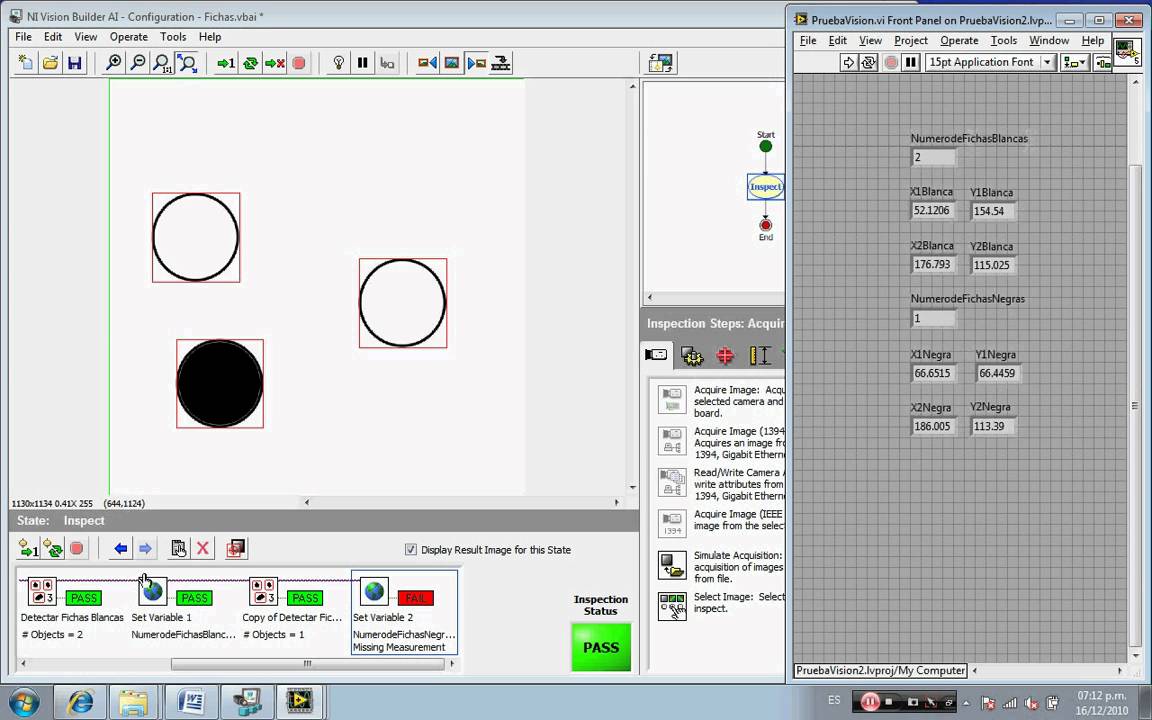Image resolution: width=1152 pixels, height=720 pixels.
Task: Click the NumerodeFichasBlancas value field
Action: tap(934, 156)
